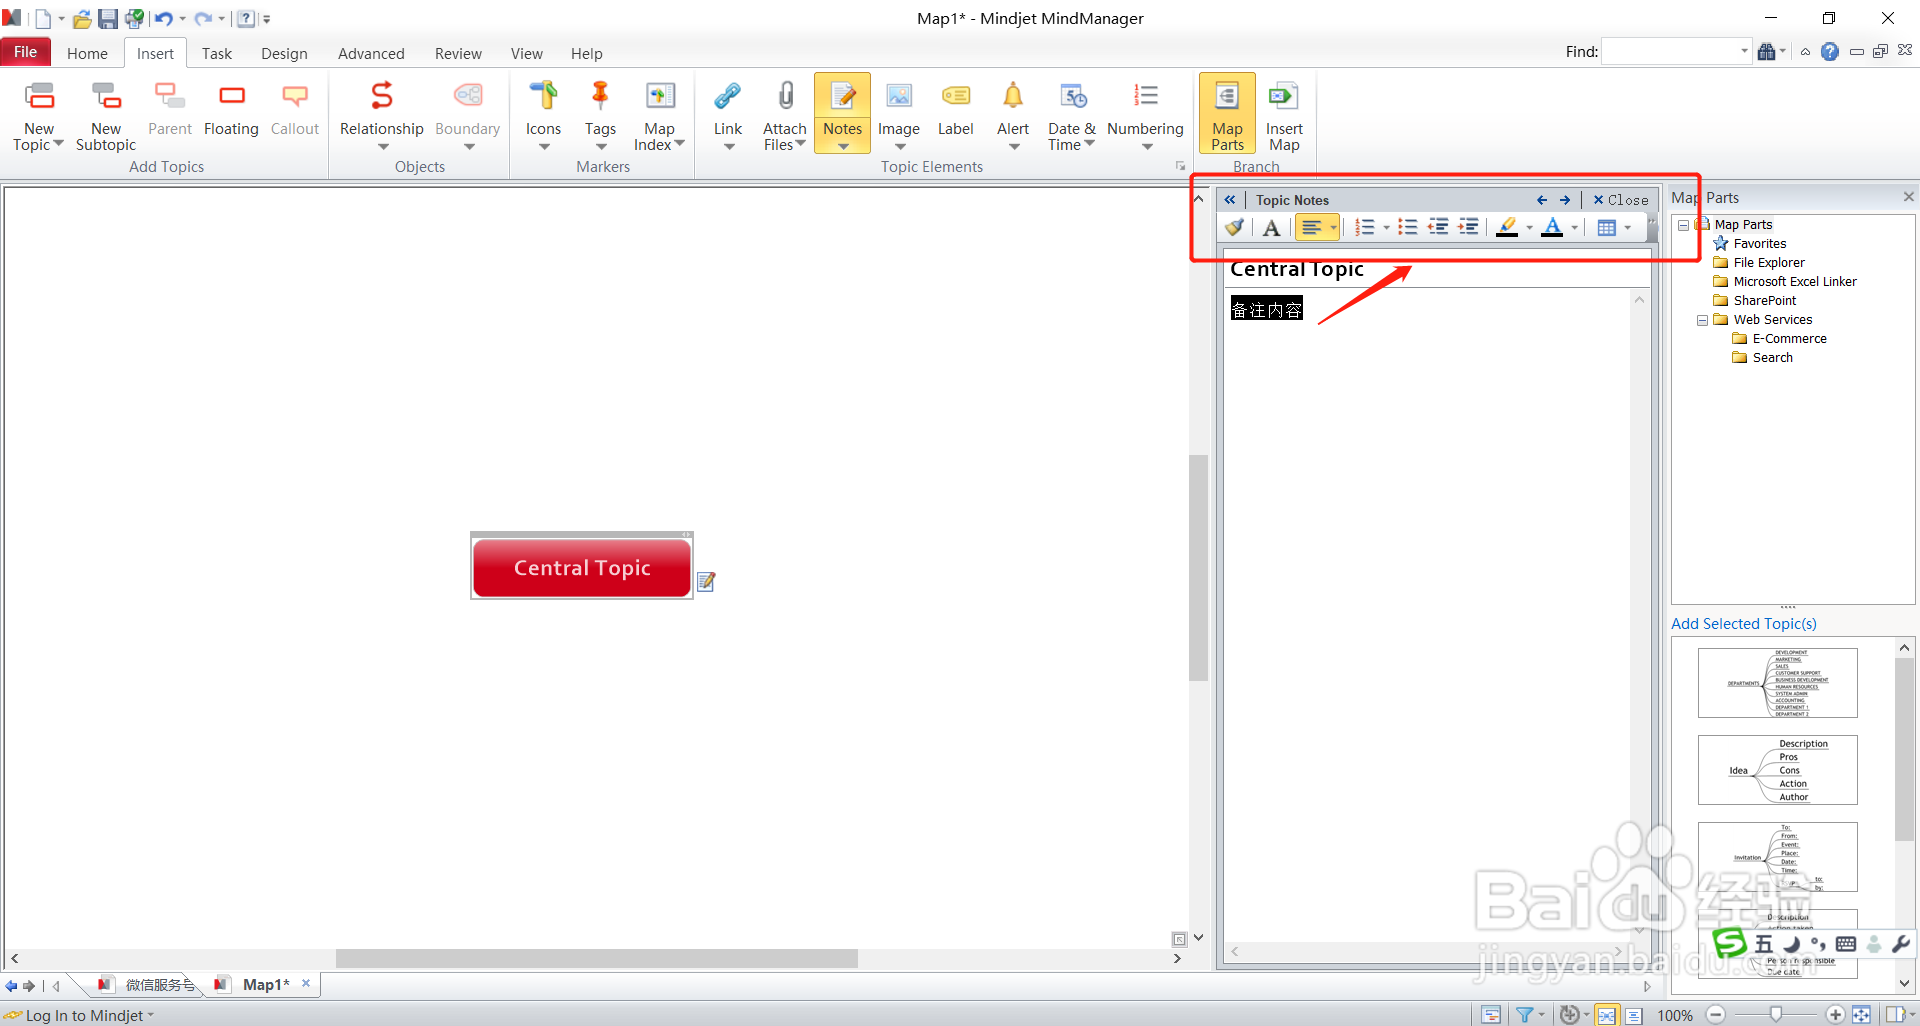
Task: Add a Label to the topic
Action: 955,110
